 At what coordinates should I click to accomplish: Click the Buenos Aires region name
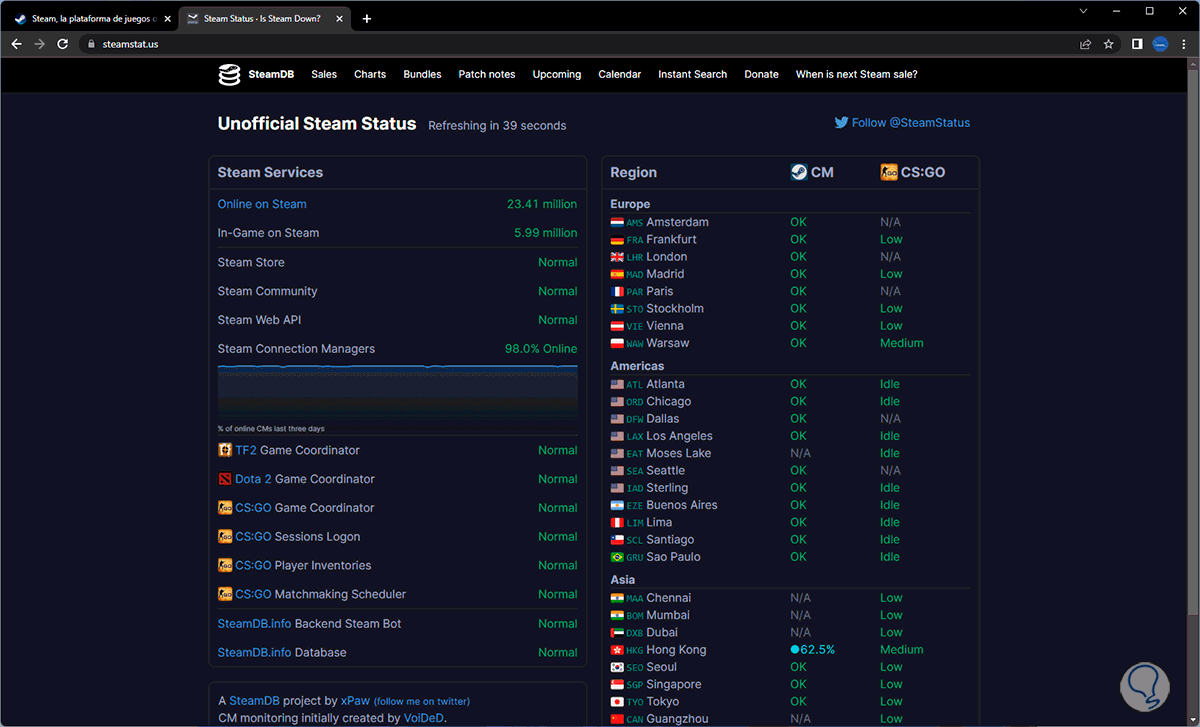(682, 505)
